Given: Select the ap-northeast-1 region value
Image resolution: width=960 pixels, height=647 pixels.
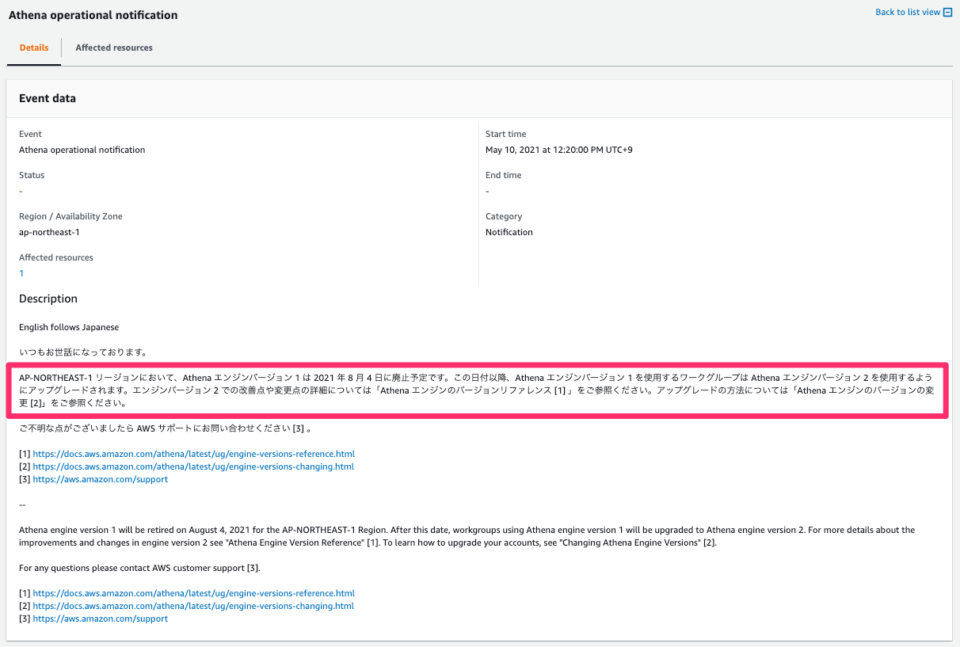Looking at the screenshot, I should [48, 231].
